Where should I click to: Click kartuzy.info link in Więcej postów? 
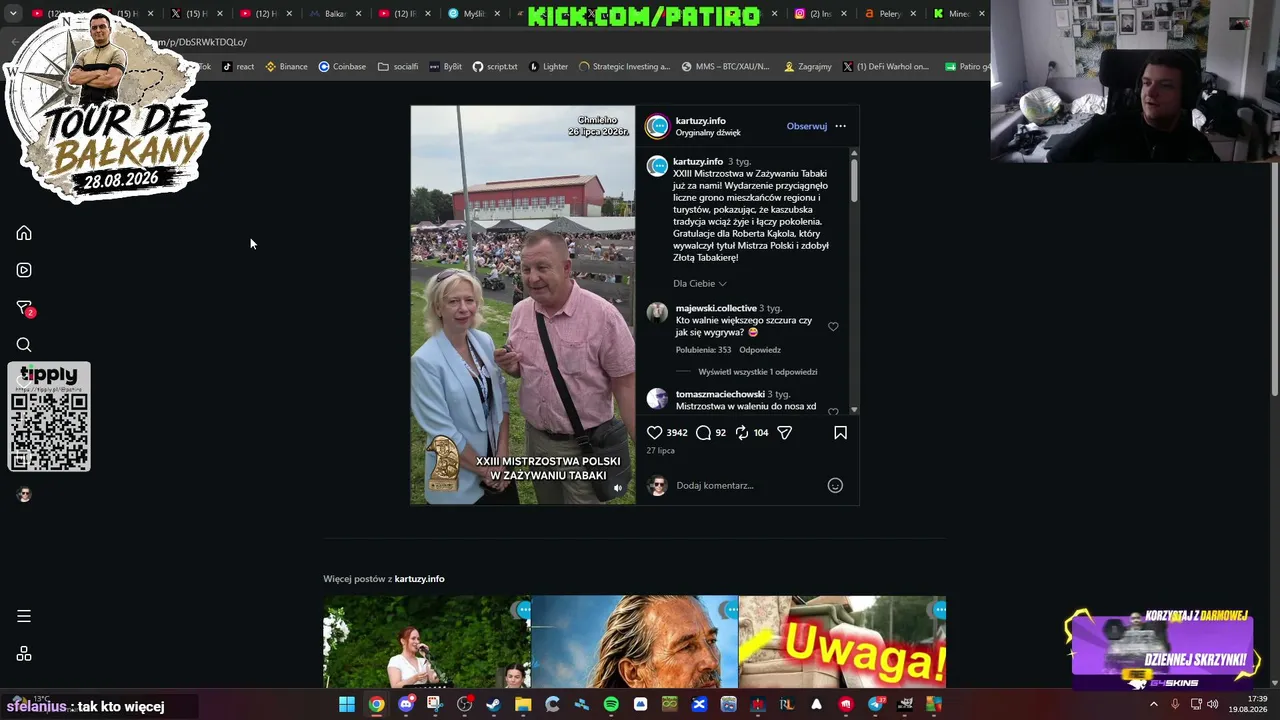click(x=419, y=579)
